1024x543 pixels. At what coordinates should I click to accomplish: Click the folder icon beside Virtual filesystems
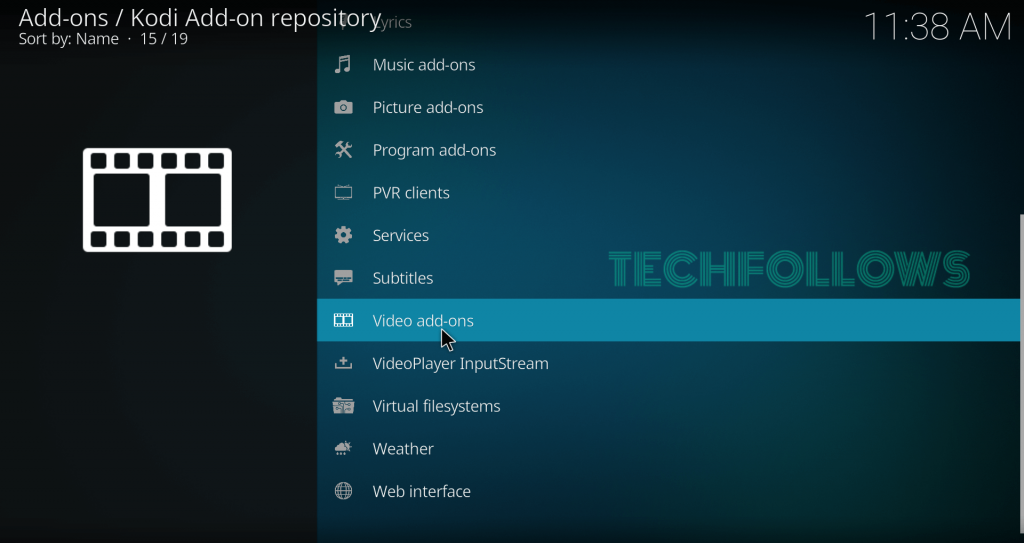343,406
